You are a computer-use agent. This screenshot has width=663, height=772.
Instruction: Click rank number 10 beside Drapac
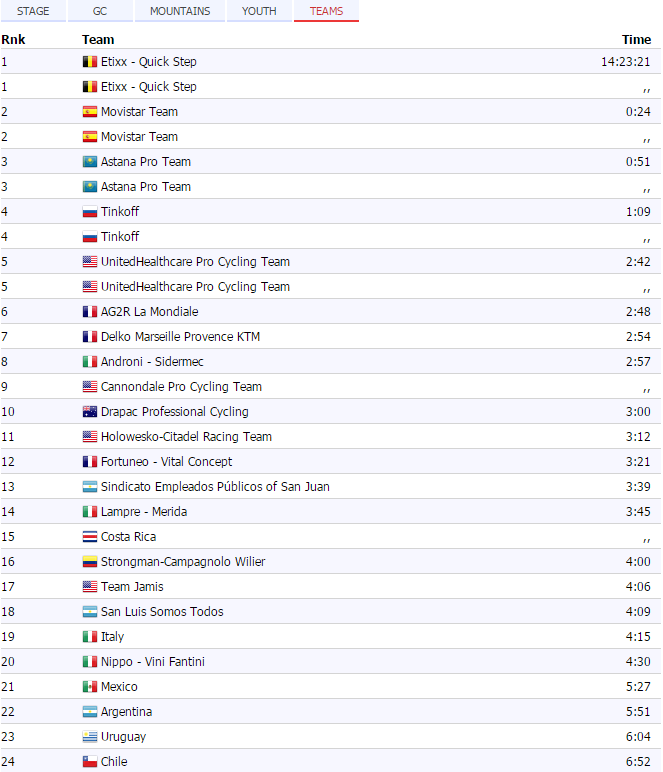pos(8,412)
